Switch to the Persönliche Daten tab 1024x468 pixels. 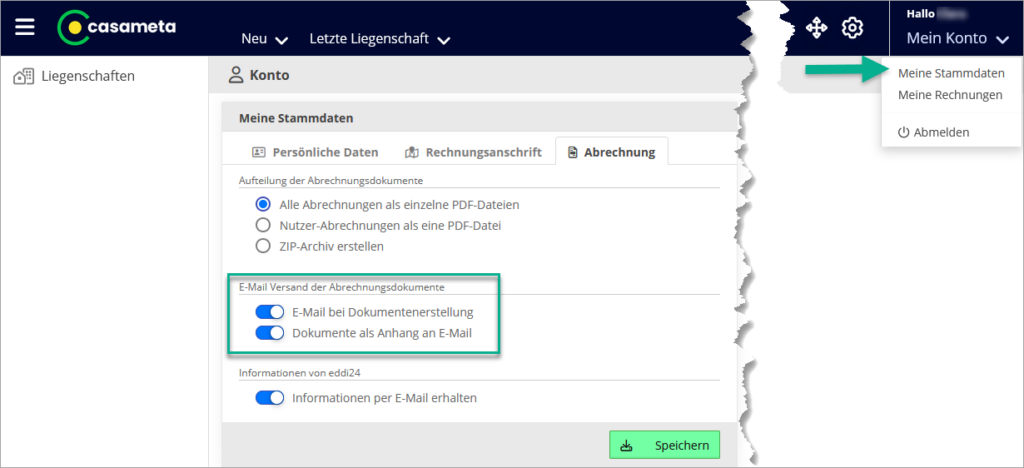[x=314, y=152]
